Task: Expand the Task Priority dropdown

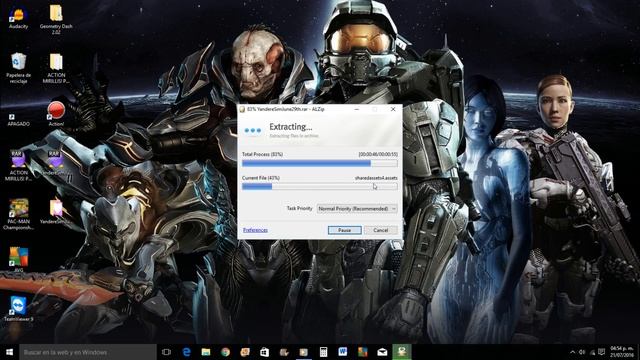Action: coord(357,209)
